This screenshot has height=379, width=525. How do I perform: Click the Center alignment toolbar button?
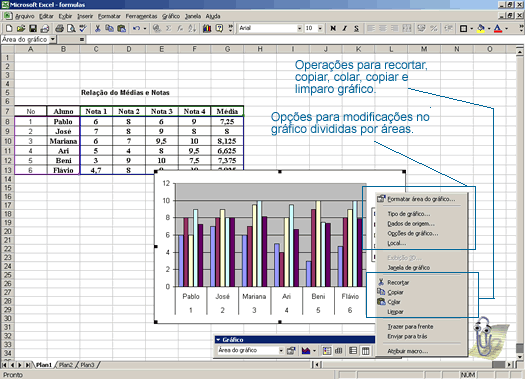(x=383, y=28)
